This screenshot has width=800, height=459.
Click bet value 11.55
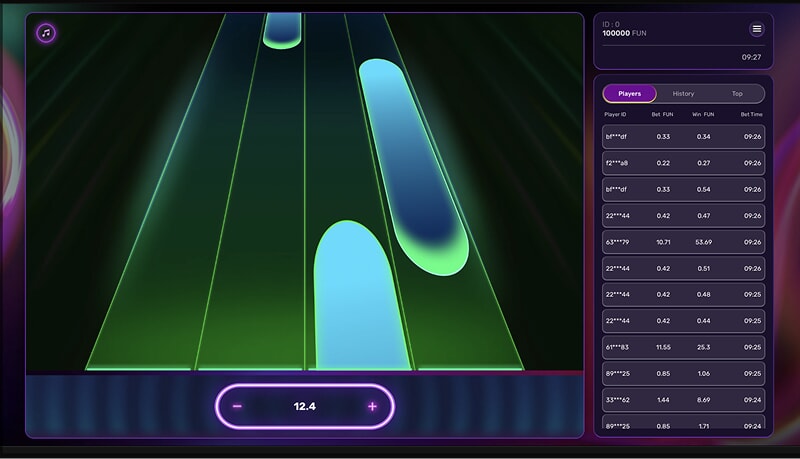tap(663, 347)
